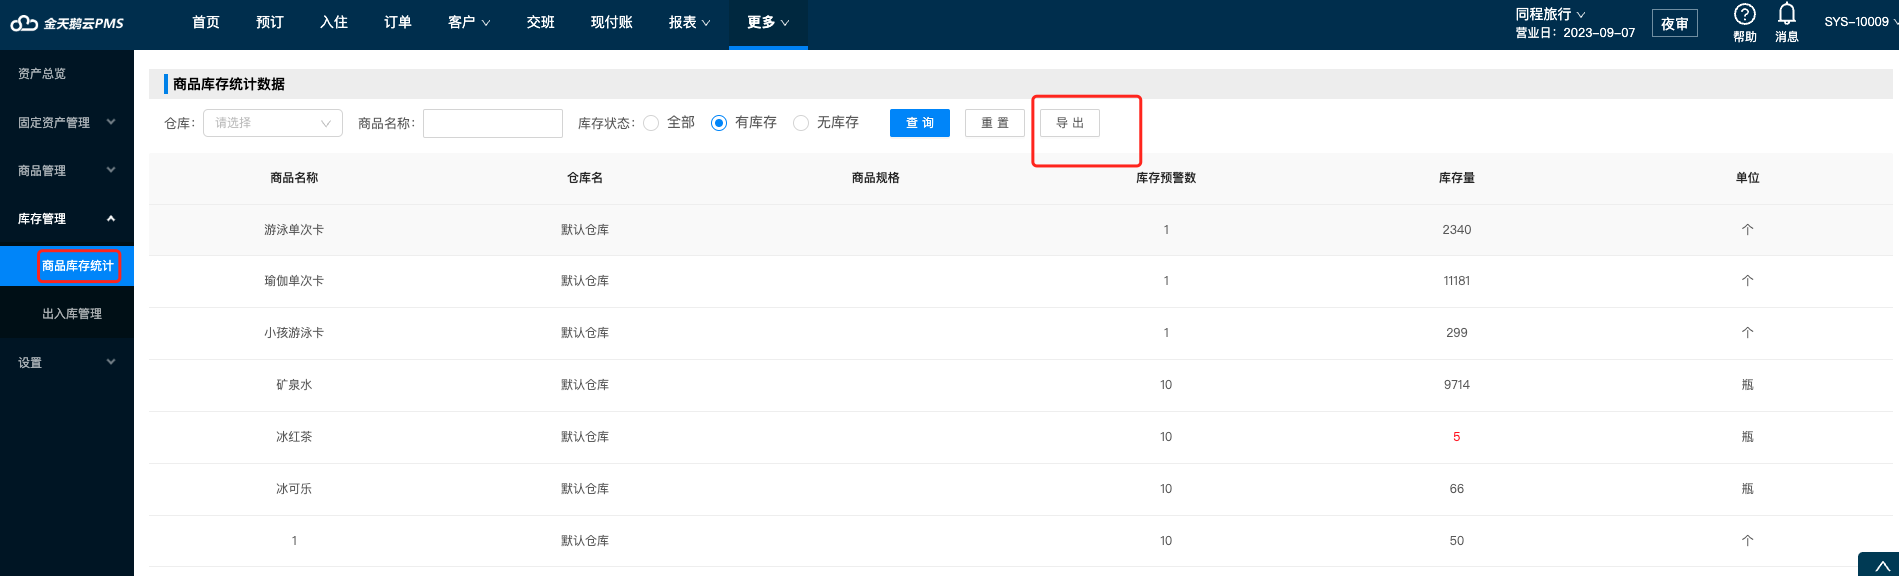The height and width of the screenshot is (576, 1899).
Task: Click the 夜审 night audit button
Action: pyautogui.click(x=1675, y=24)
